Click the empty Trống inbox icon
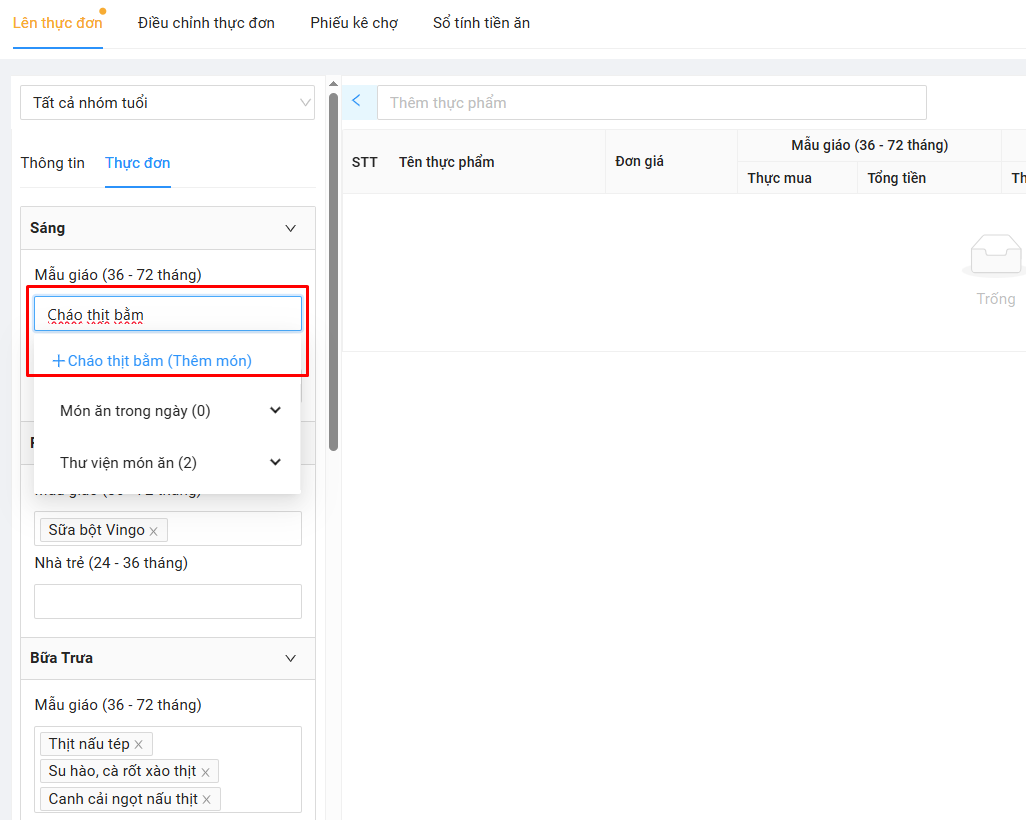 tap(994, 255)
